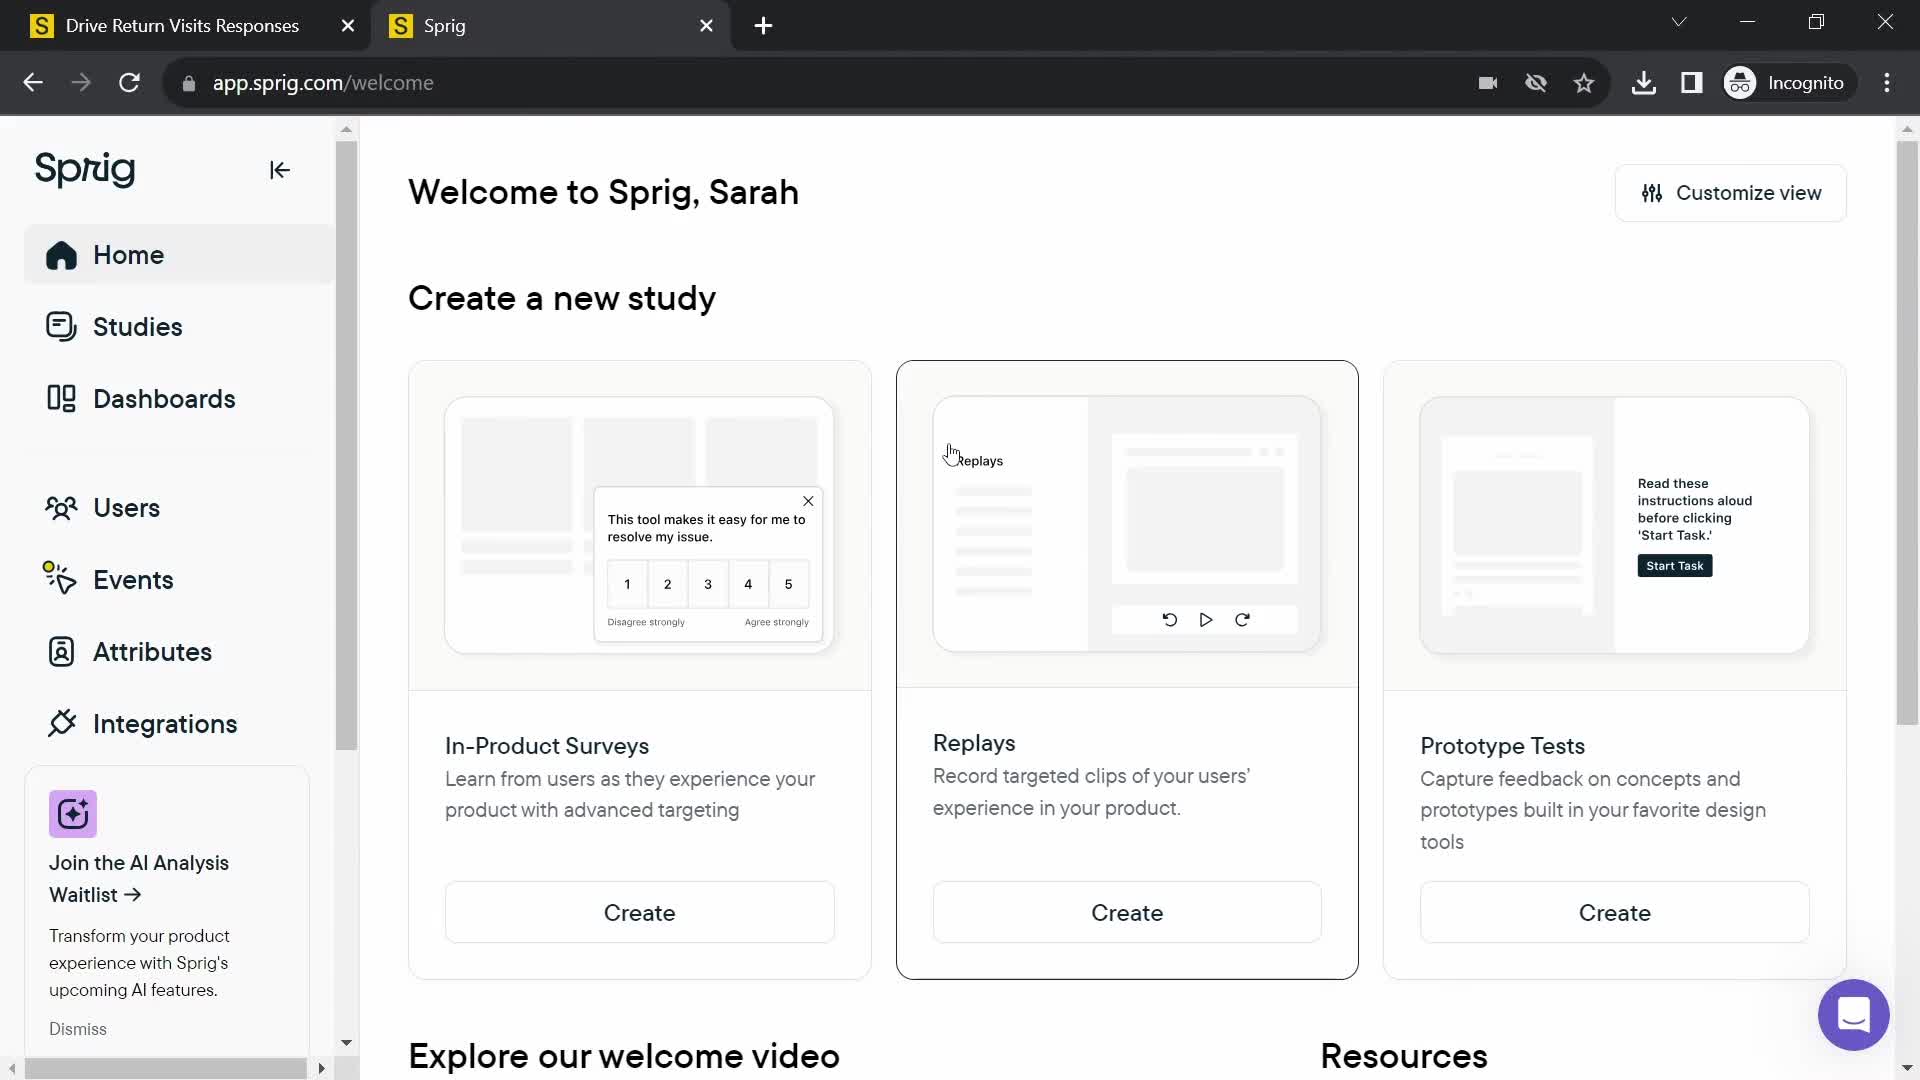Open a new browser tab
This screenshot has width=1920, height=1080.
763,26
